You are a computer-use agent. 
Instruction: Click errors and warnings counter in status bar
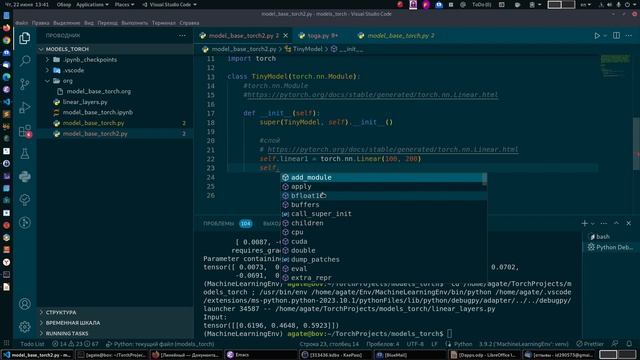(76, 344)
